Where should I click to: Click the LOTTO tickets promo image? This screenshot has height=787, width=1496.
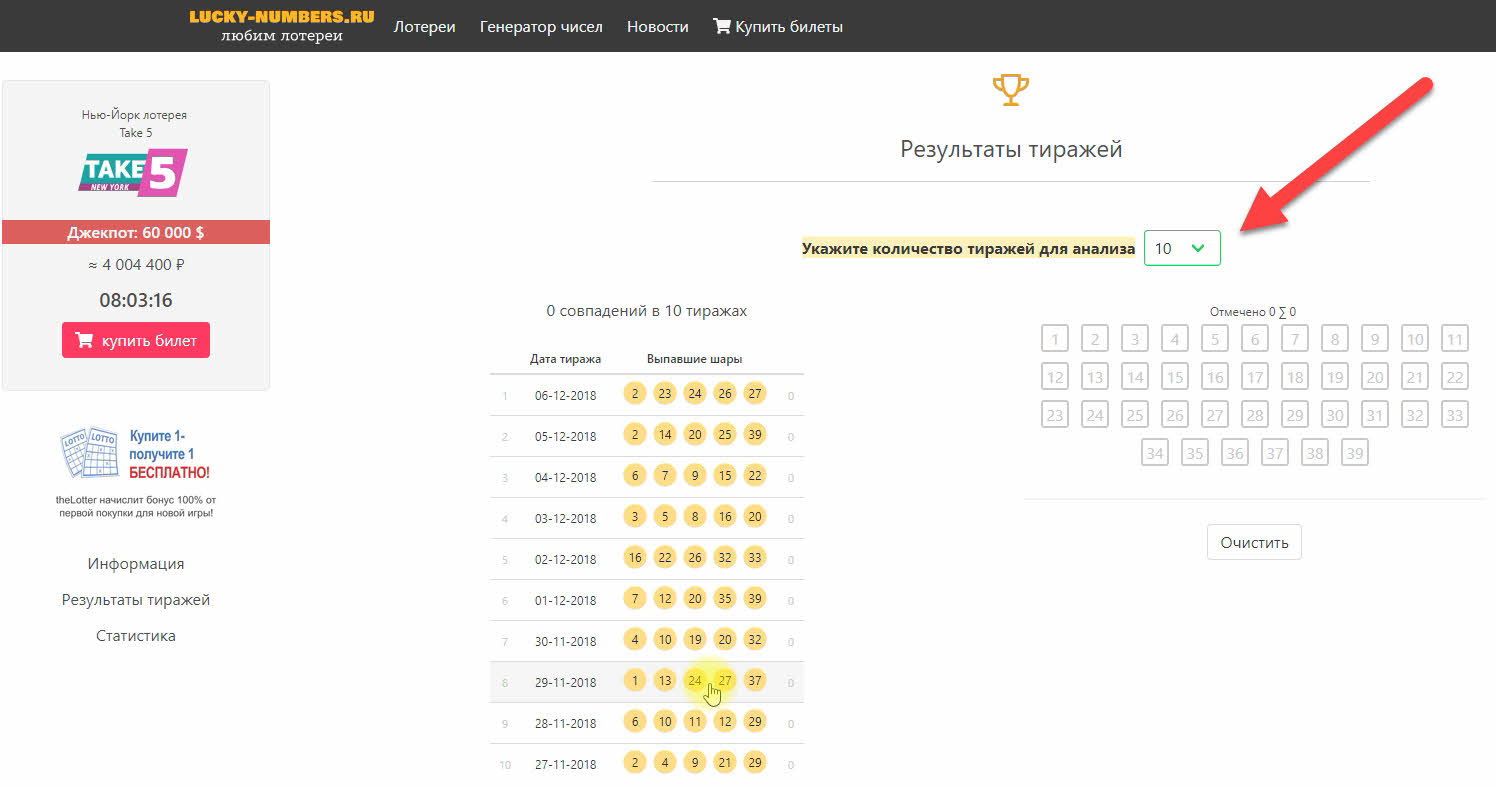[88, 454]
